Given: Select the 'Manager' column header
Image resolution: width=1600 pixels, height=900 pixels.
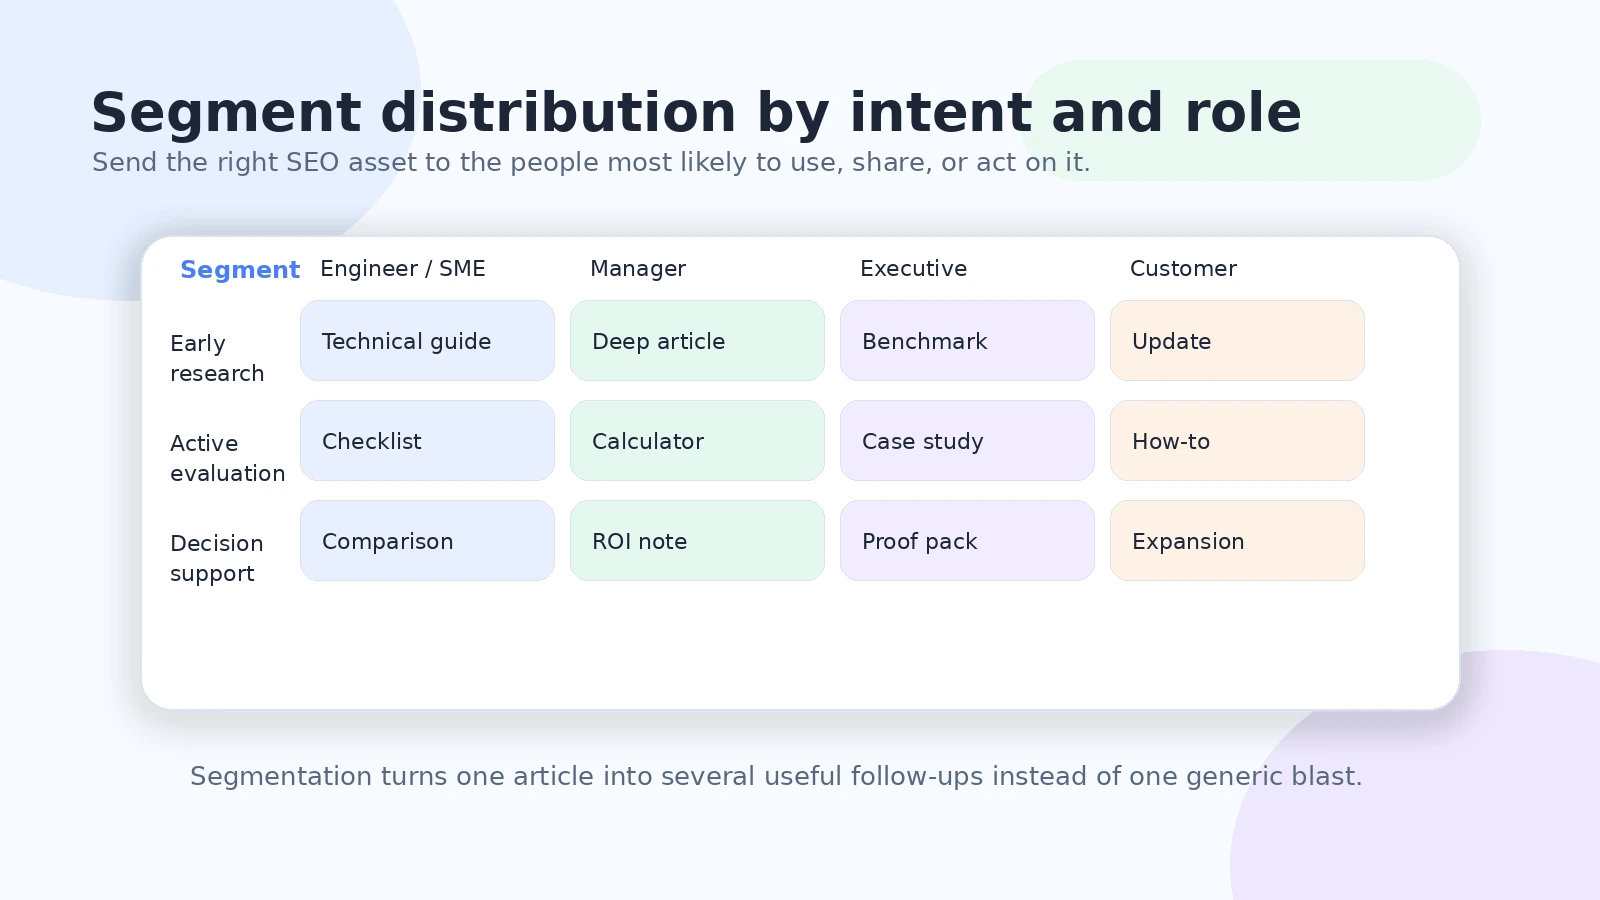Looking at the screenshot, I should (x=638, y=269).
